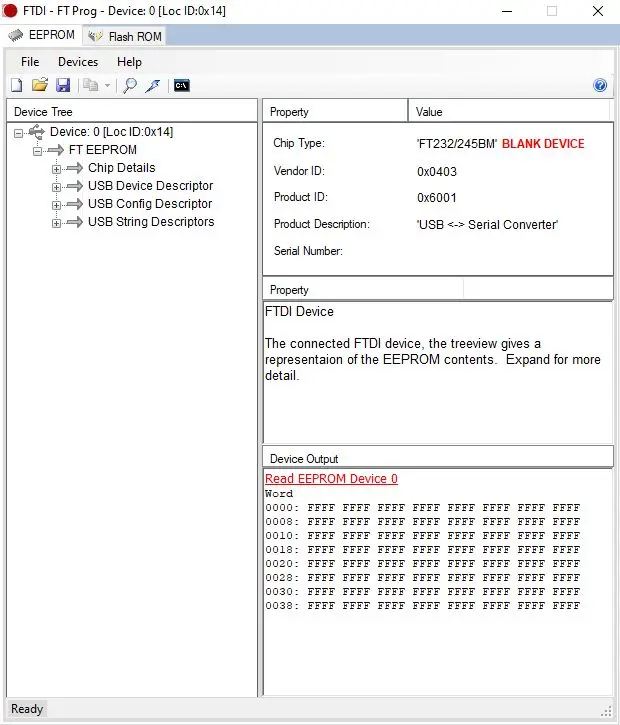Click the arrow icon beside USB Device Descriptor
Viewport: 620px width, 725px height.
[x=74, y=186]
